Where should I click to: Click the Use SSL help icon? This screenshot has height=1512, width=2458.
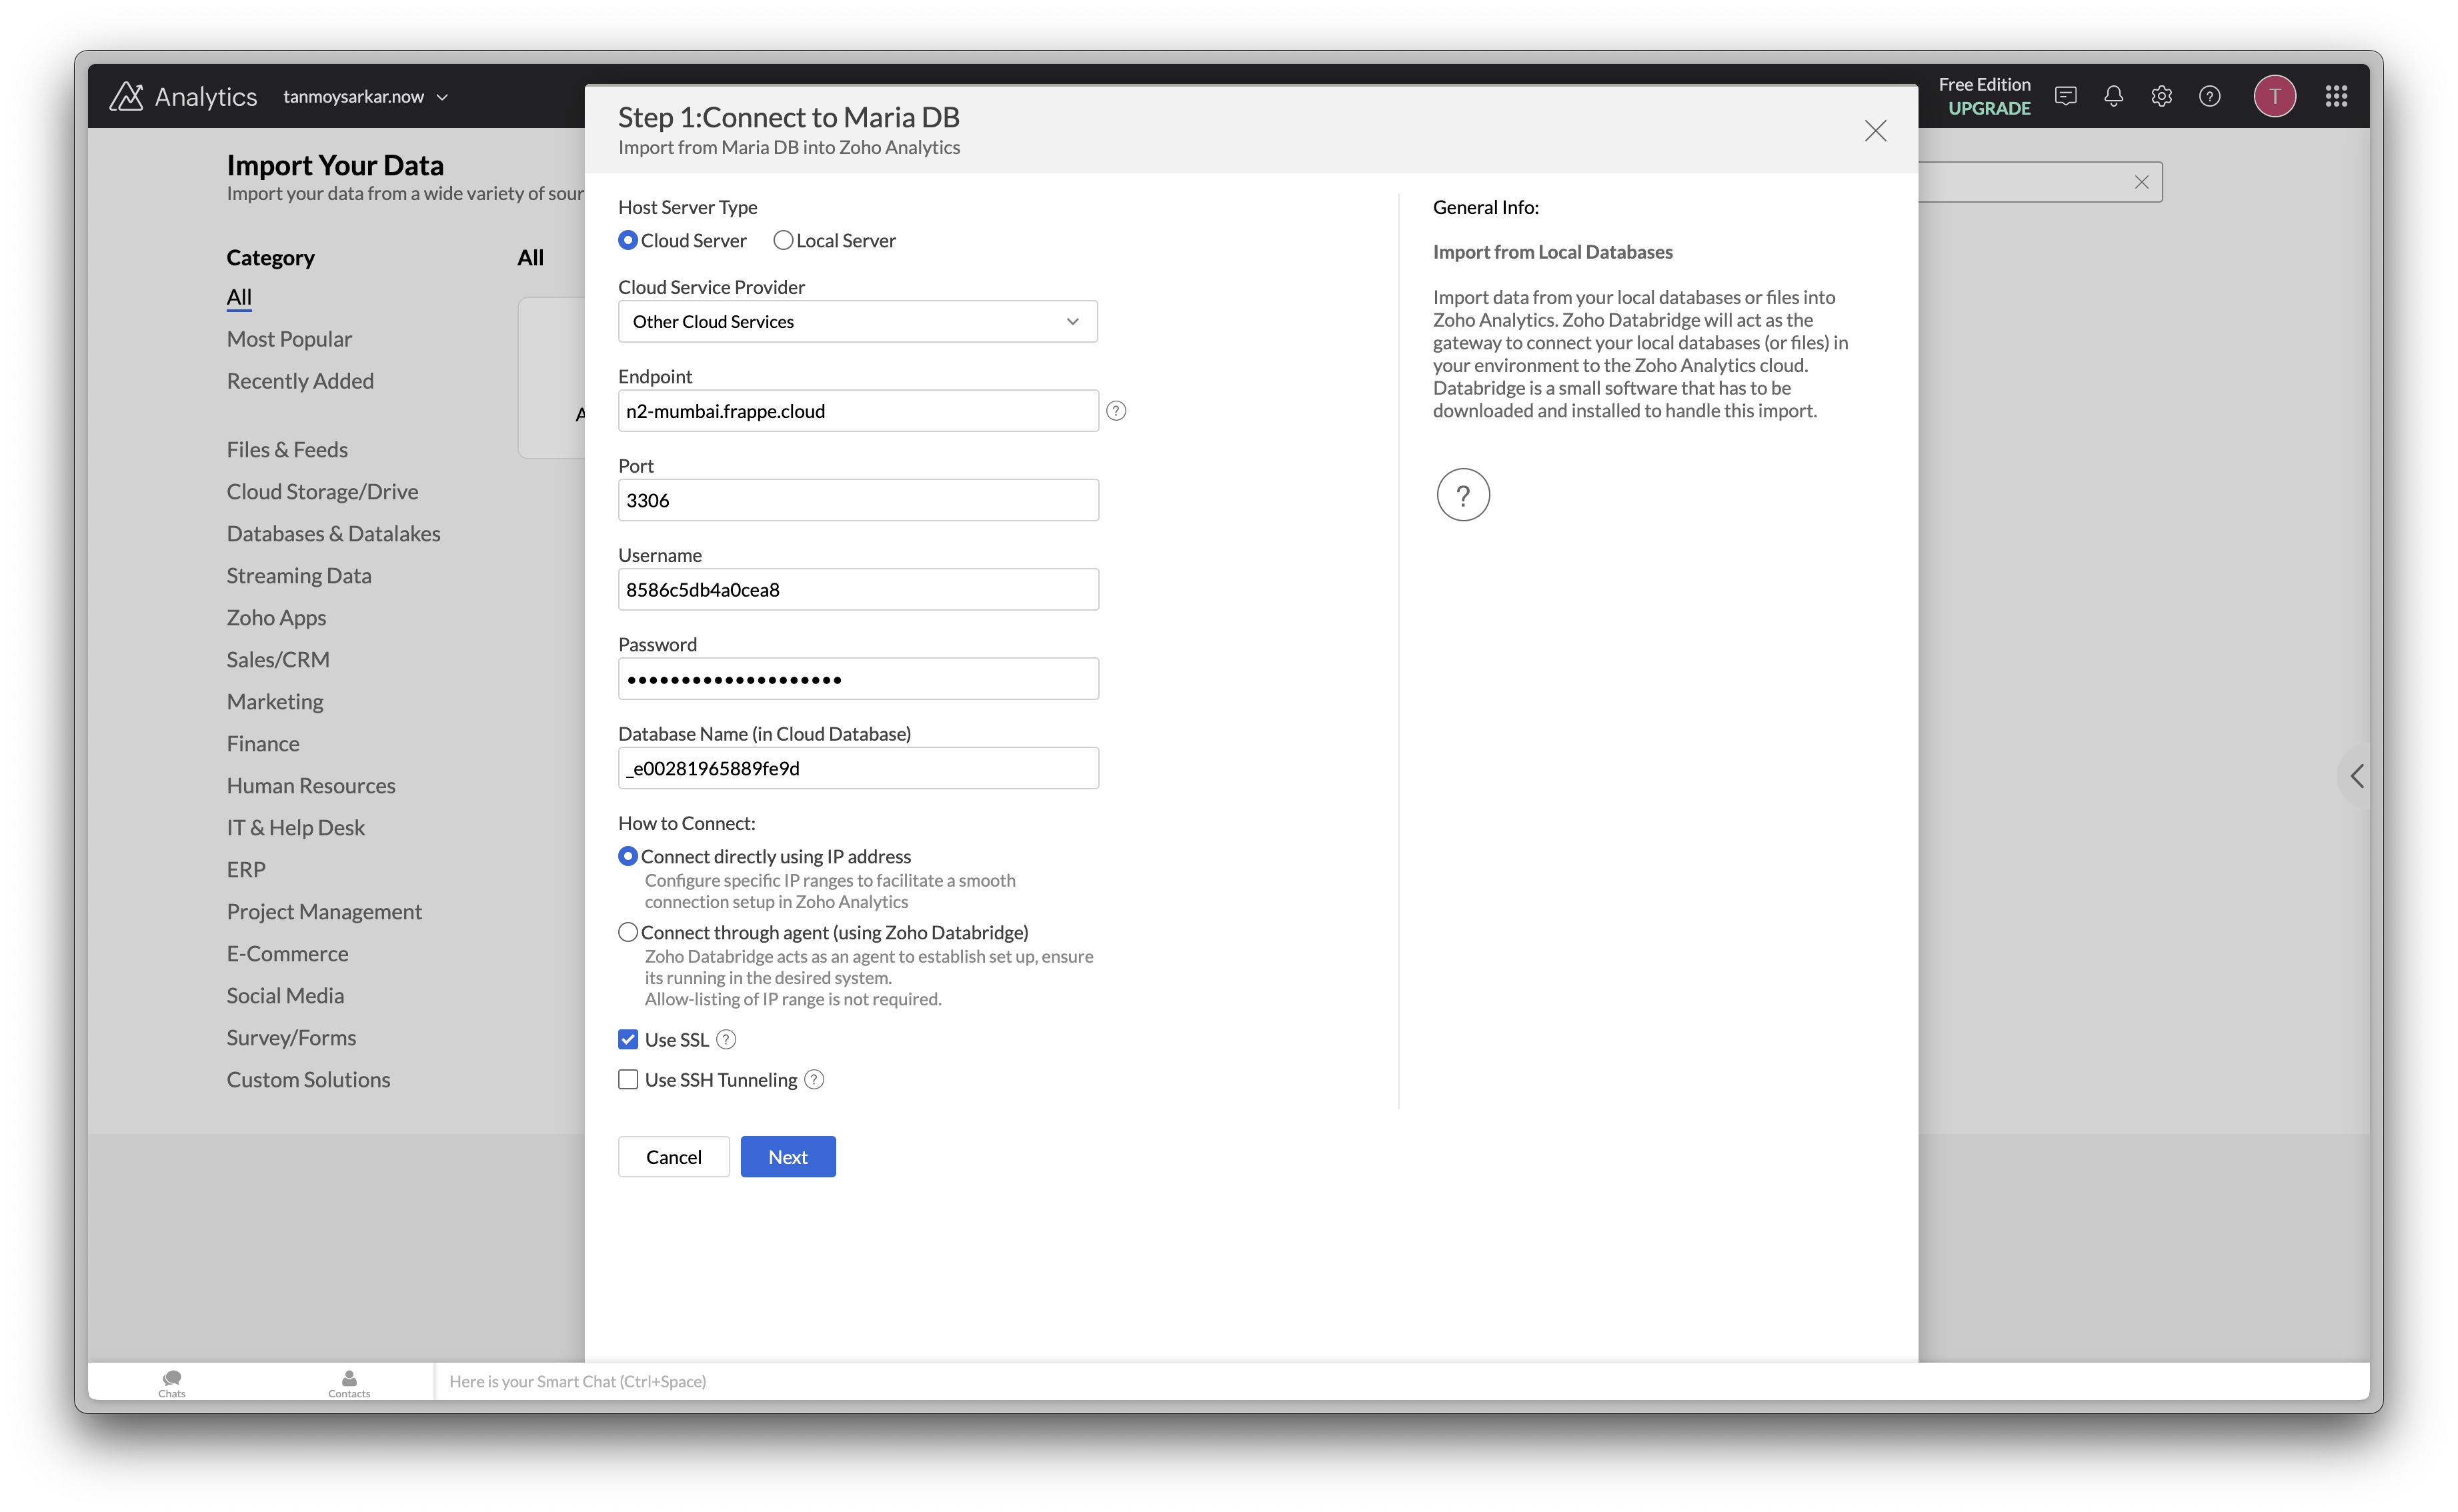(727, 1040)
